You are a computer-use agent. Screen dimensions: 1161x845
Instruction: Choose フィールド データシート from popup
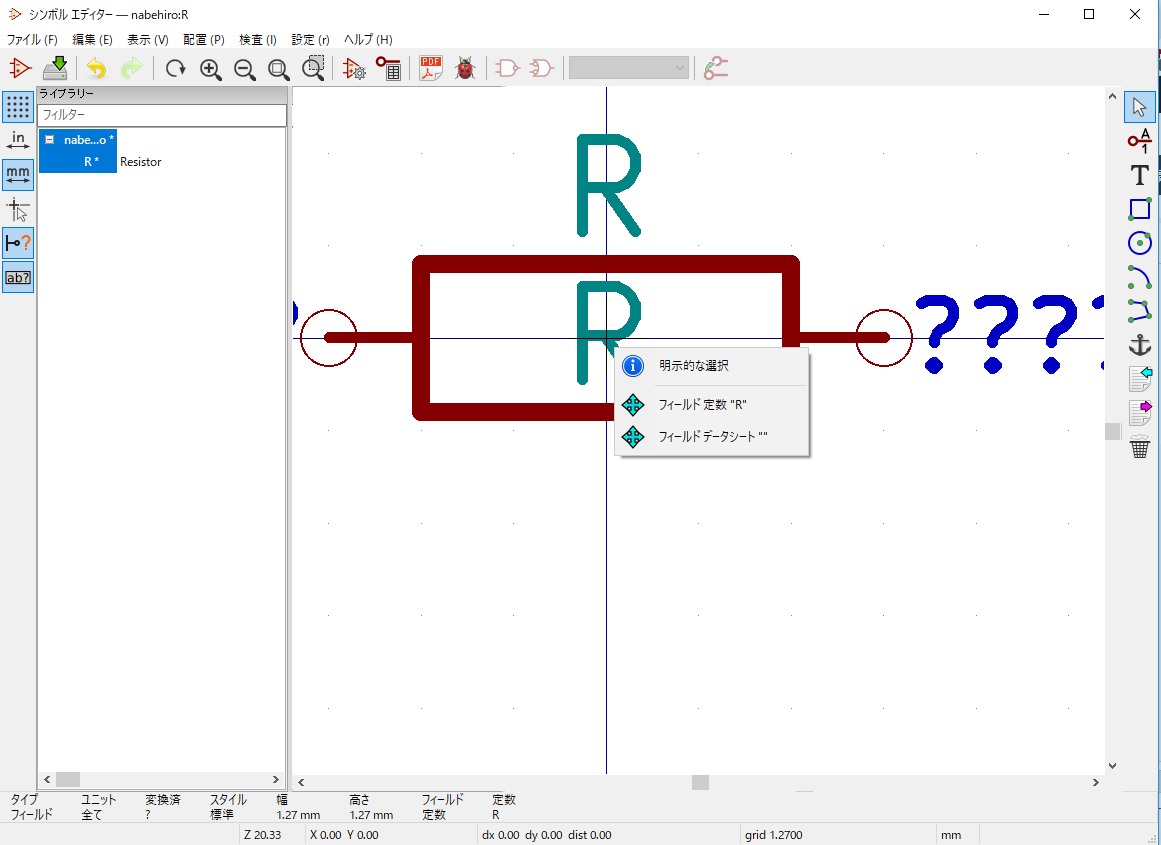coord(712,437)
